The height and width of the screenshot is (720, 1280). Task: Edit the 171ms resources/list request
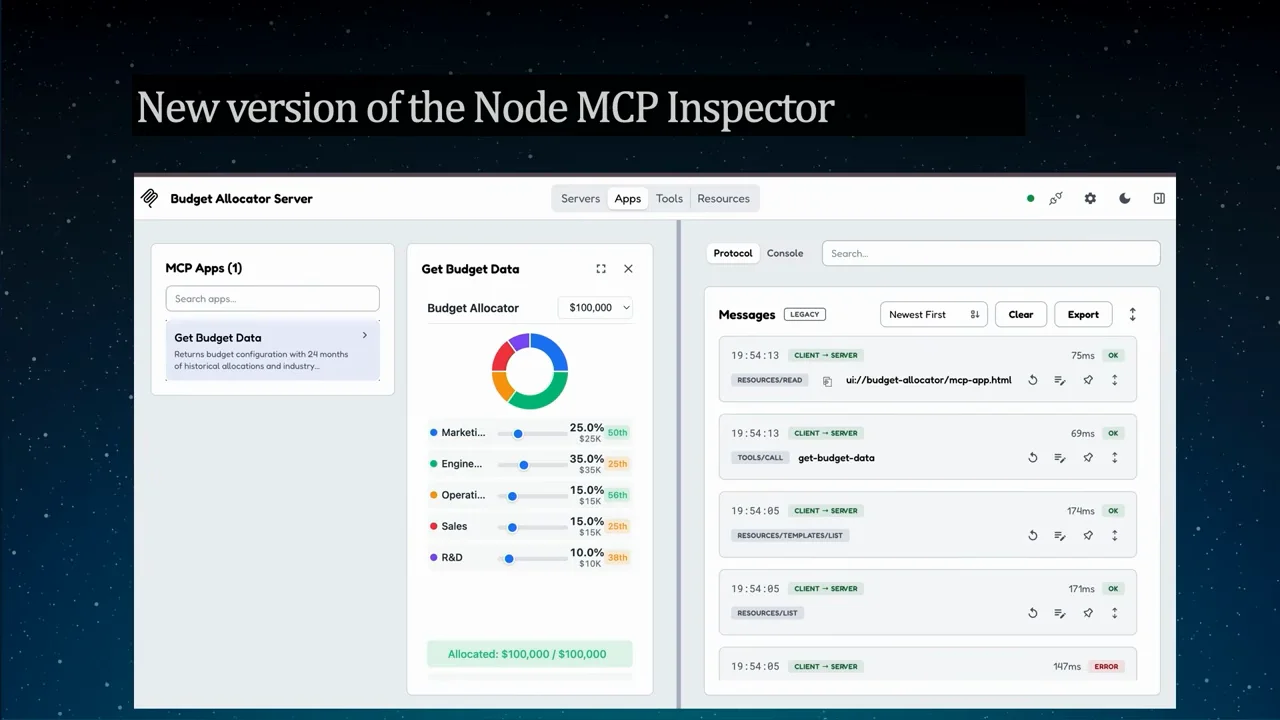coord(1060,613)
